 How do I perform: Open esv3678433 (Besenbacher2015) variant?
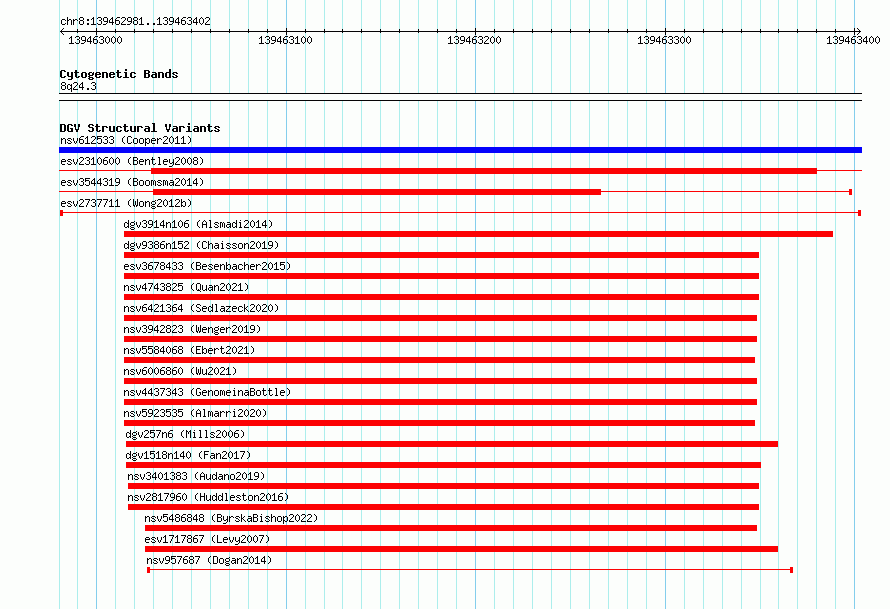coord(207,266)
